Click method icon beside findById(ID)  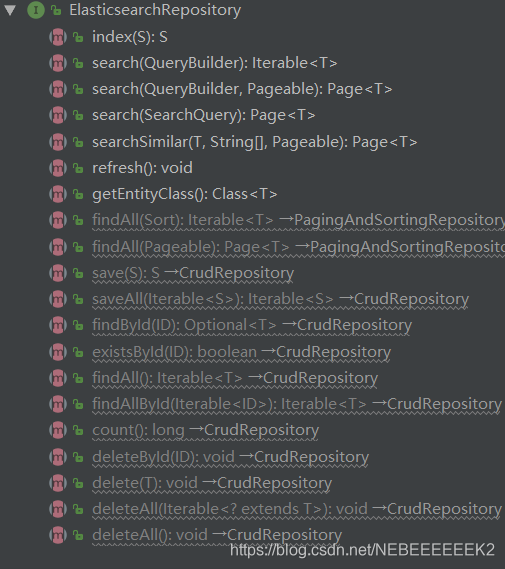tap(58, 325)
